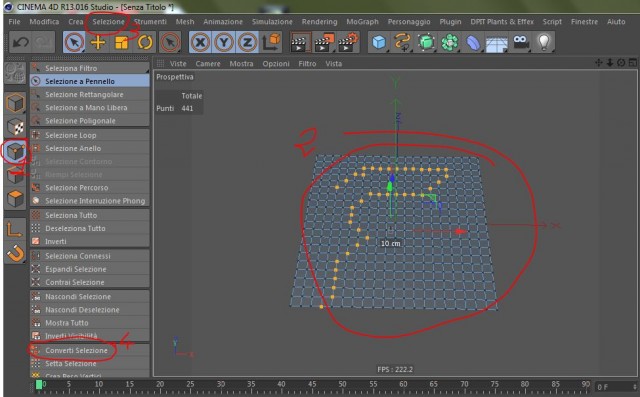Add a camera object

(x=520, y=42)
